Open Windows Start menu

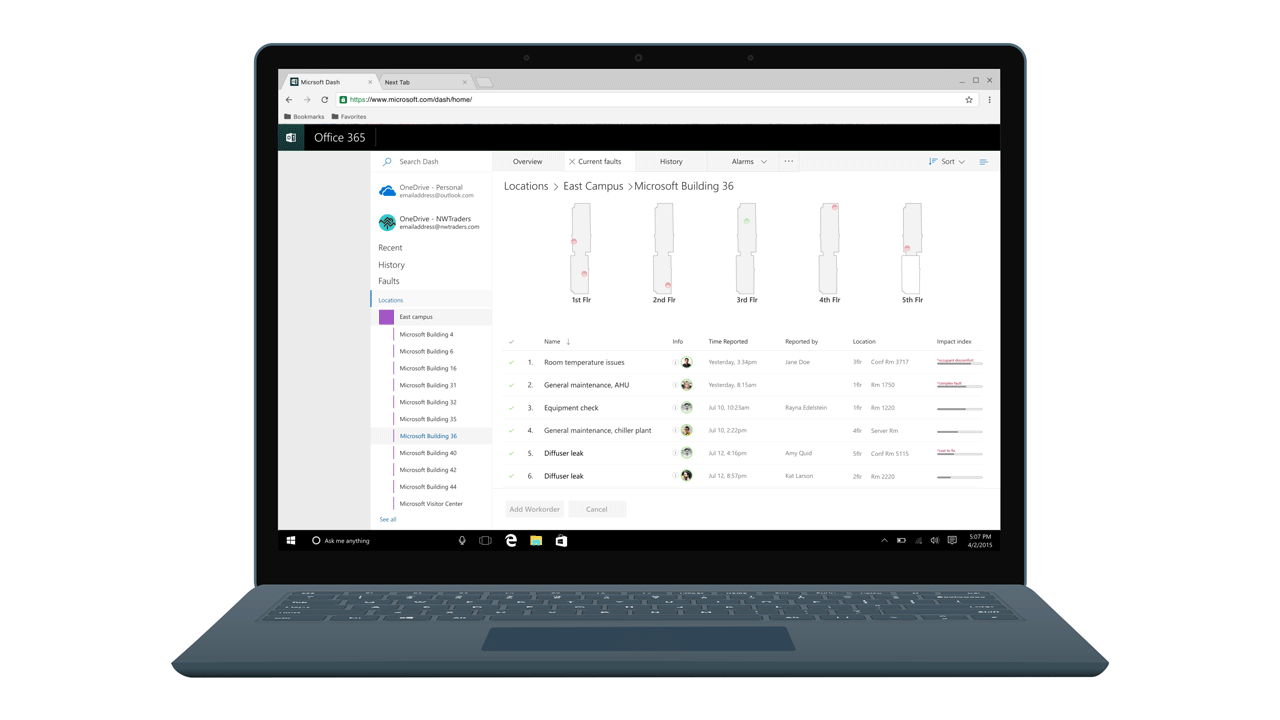(291, 541)
